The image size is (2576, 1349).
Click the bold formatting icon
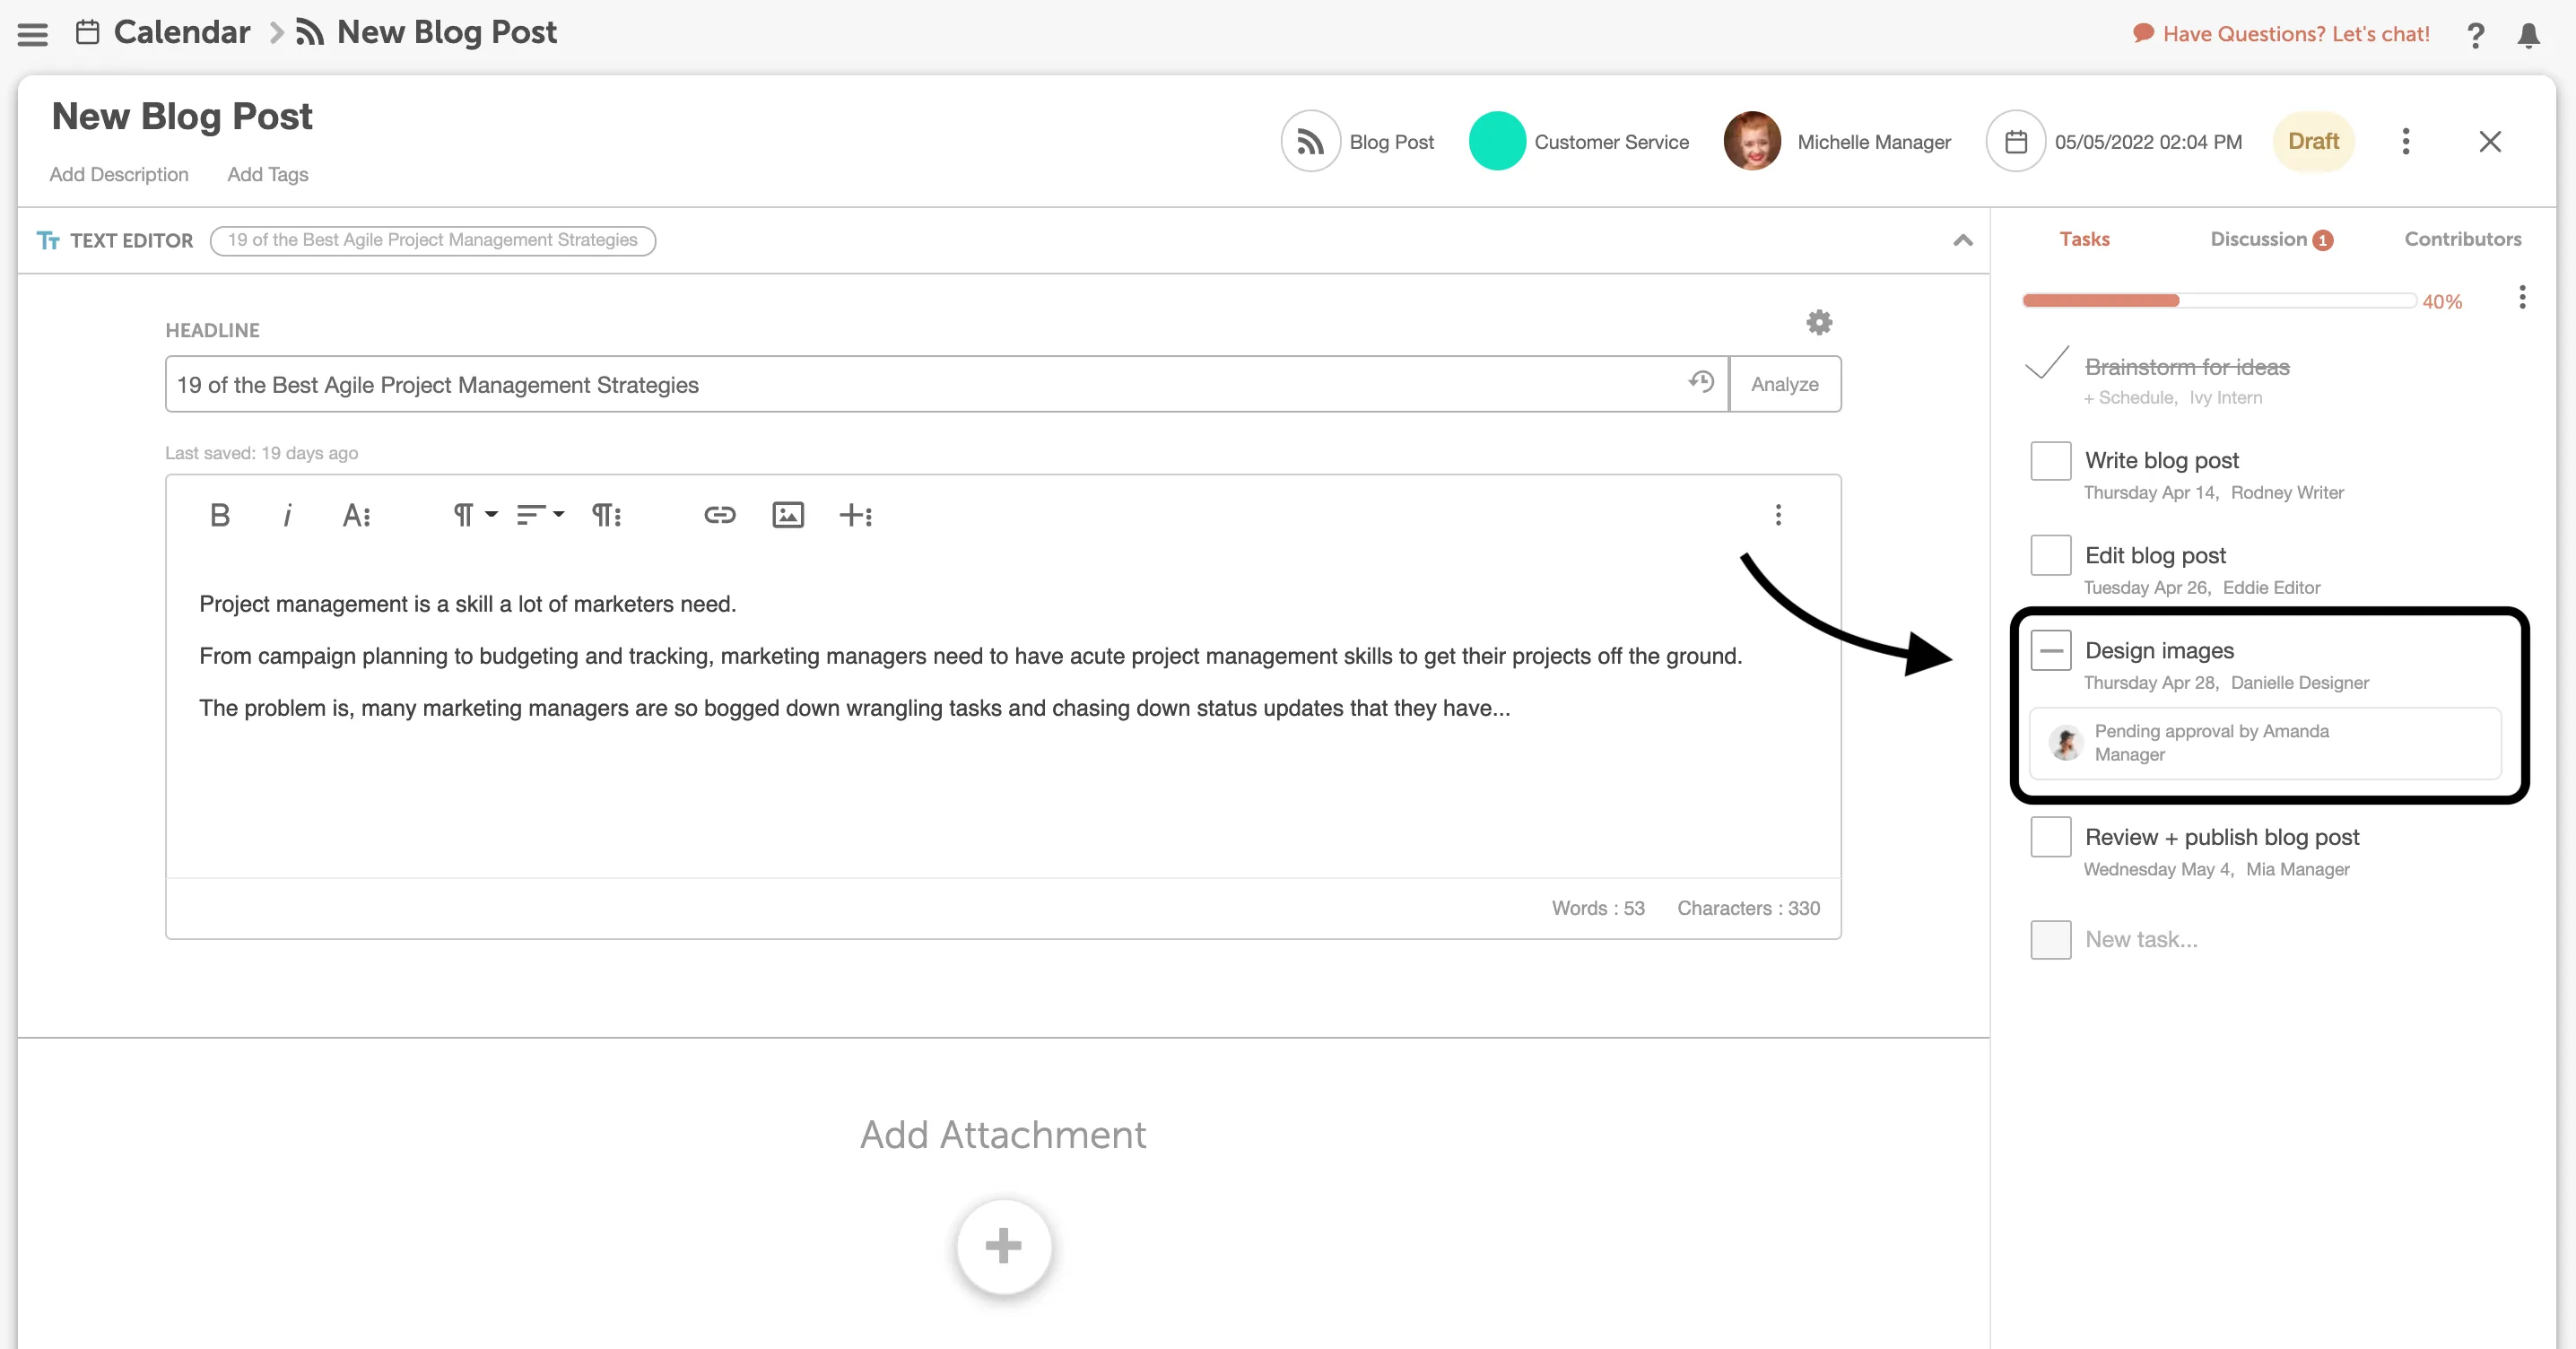coord(220,514)
